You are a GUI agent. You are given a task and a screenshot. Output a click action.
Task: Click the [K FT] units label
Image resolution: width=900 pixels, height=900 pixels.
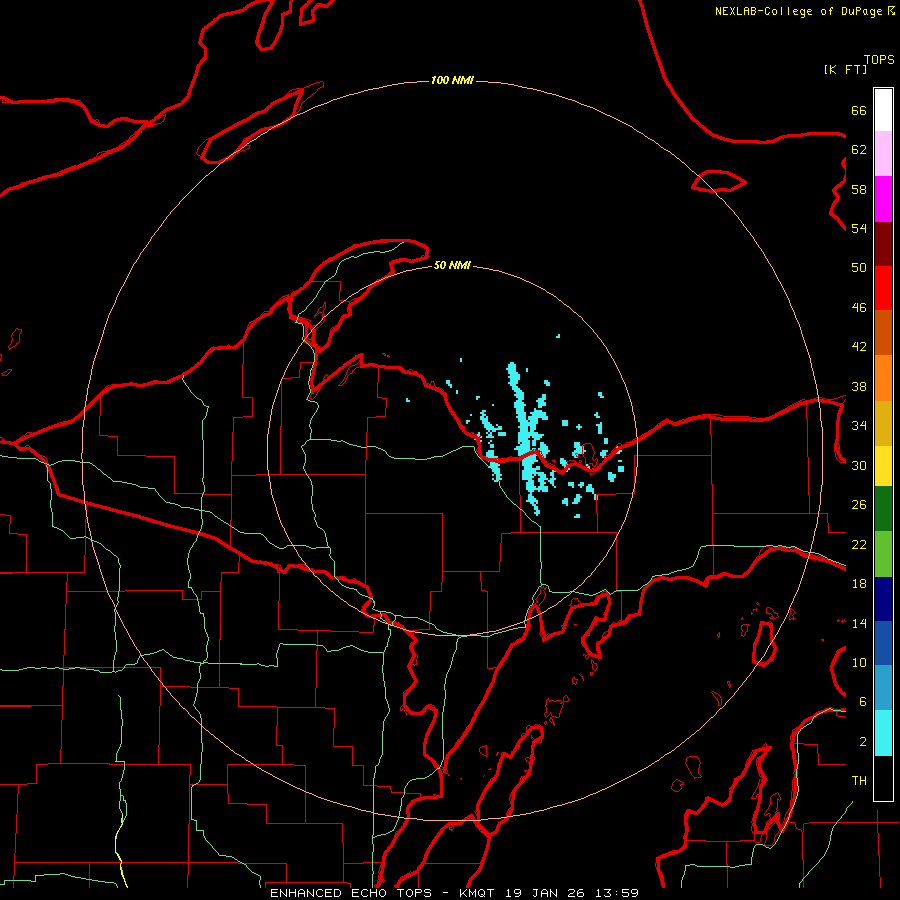(x=845, y=69)
